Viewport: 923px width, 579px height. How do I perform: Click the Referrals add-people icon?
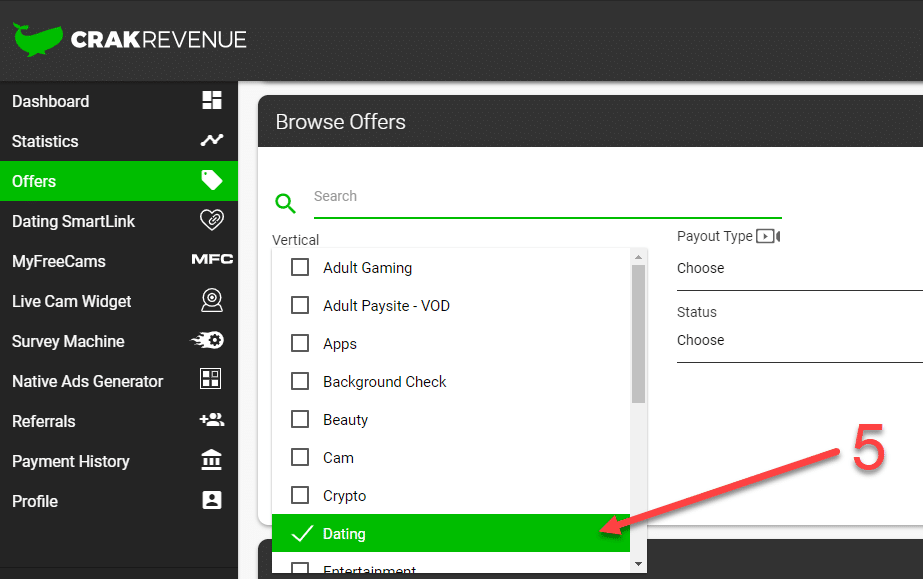click(x=211, y=421)
